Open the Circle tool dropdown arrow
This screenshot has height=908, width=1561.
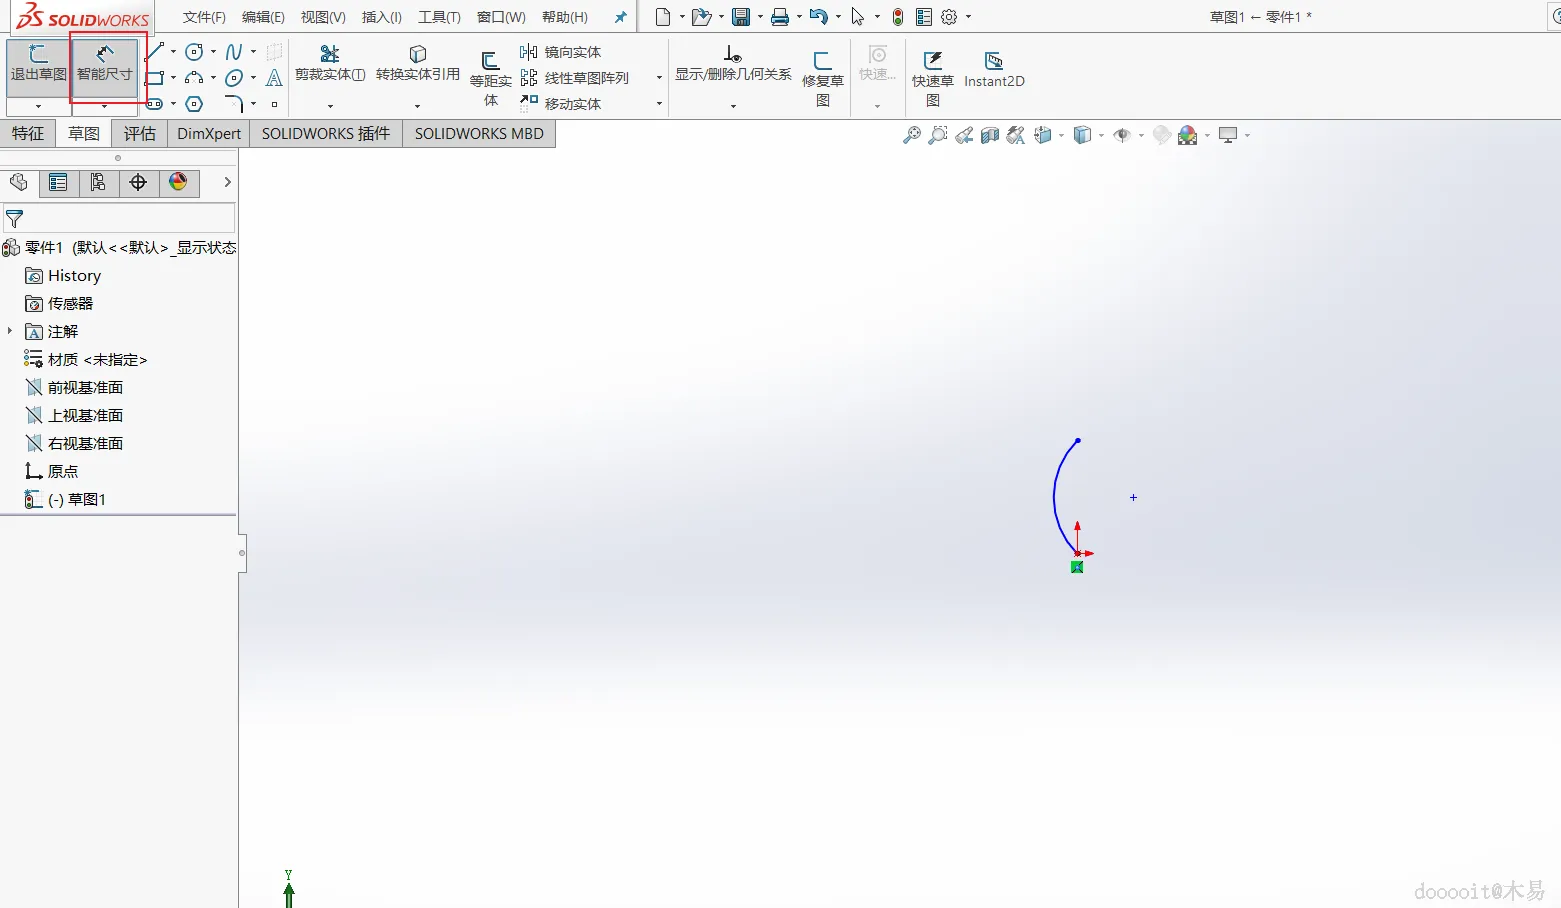[213, 52]
